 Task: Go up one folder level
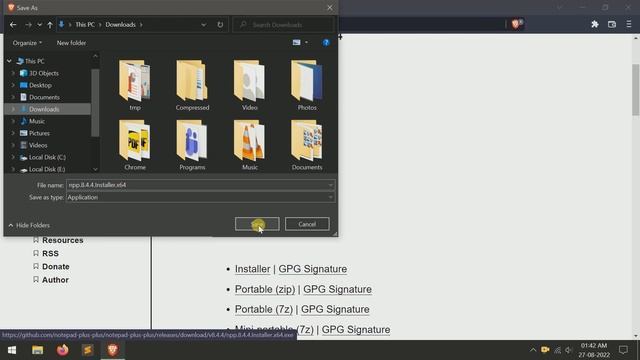pos(50,25)
